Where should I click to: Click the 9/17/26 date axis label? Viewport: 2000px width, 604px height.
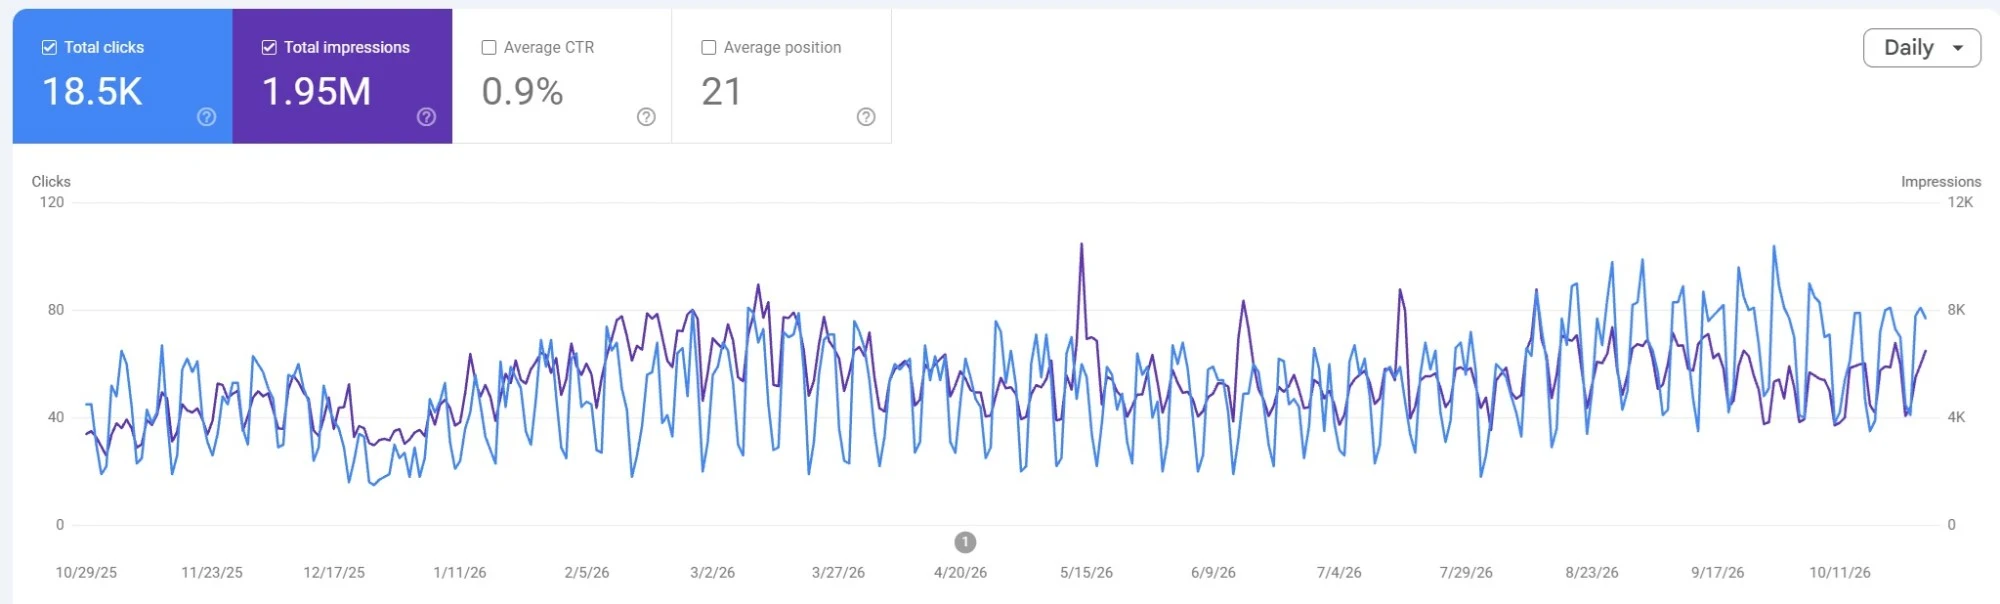[1718, 573]
